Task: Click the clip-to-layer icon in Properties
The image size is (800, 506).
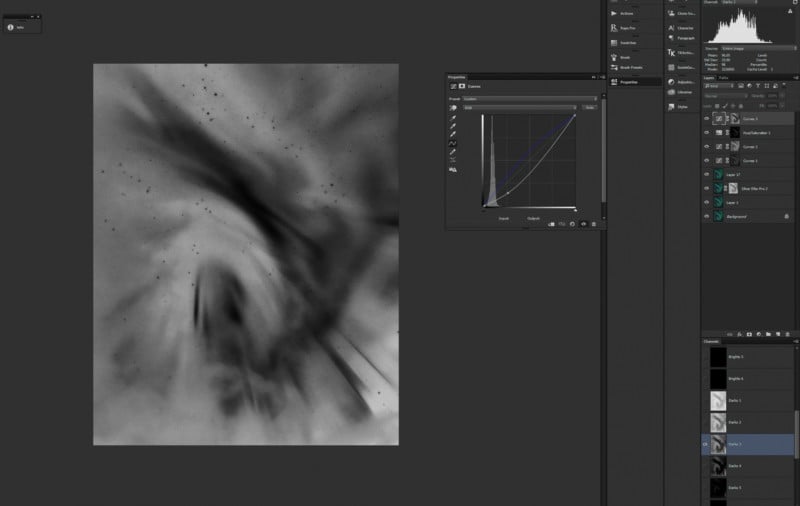Action: tap(551, 224)
